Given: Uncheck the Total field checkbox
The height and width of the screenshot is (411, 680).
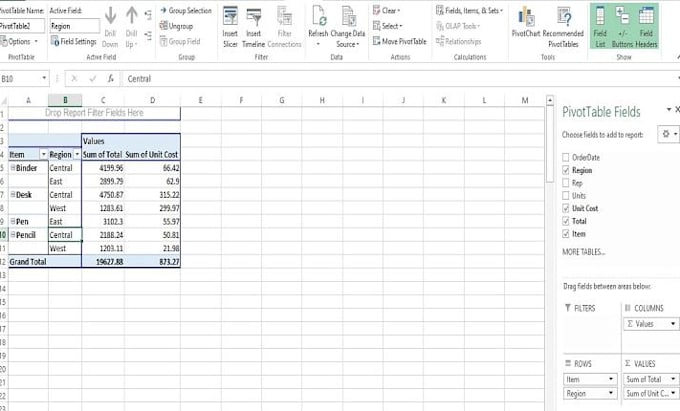Looking at the screenshot, I should tap(566, 221).
